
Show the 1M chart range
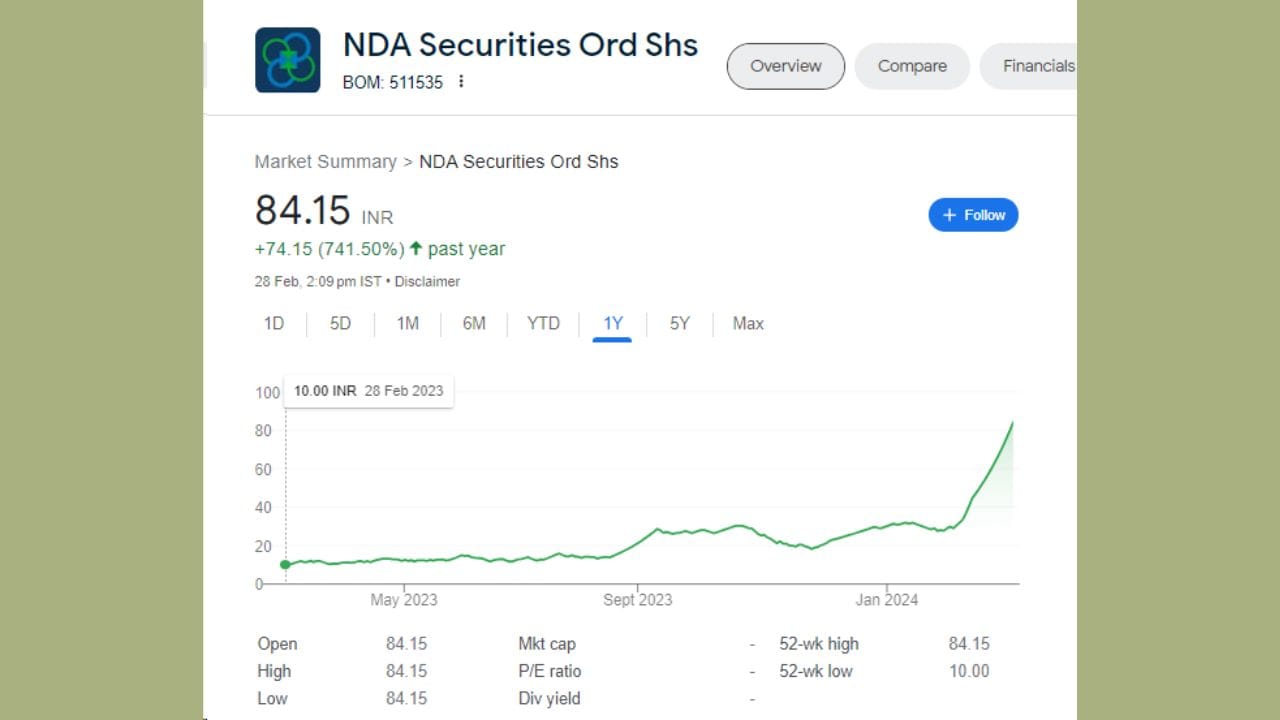point(407,323)
